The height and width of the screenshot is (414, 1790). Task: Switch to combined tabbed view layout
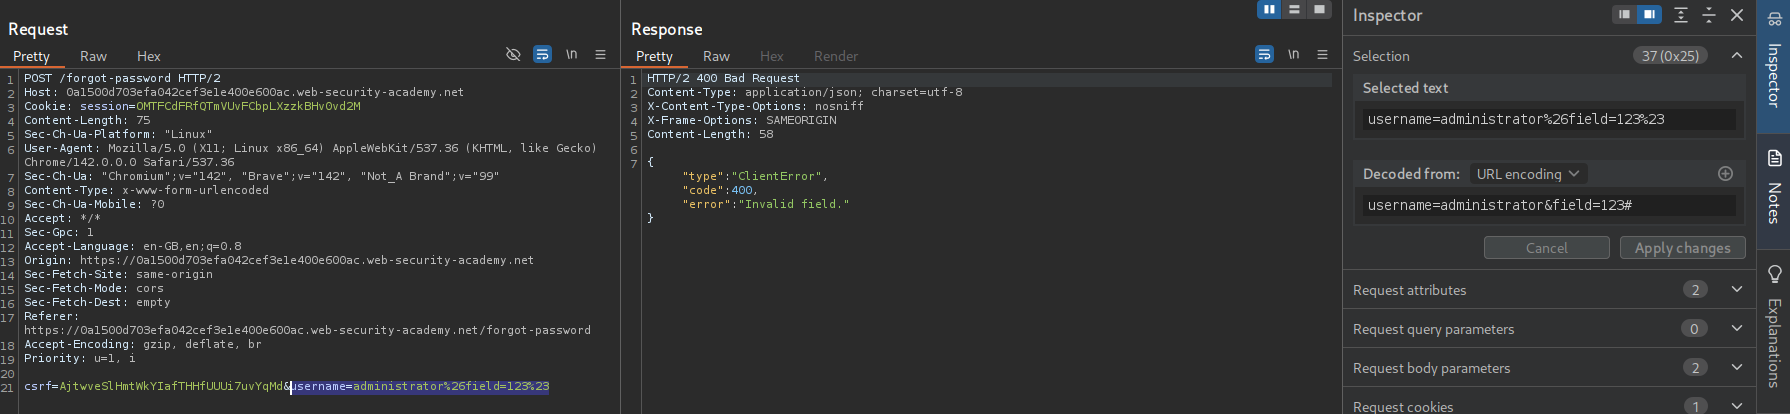point(1319,10)
